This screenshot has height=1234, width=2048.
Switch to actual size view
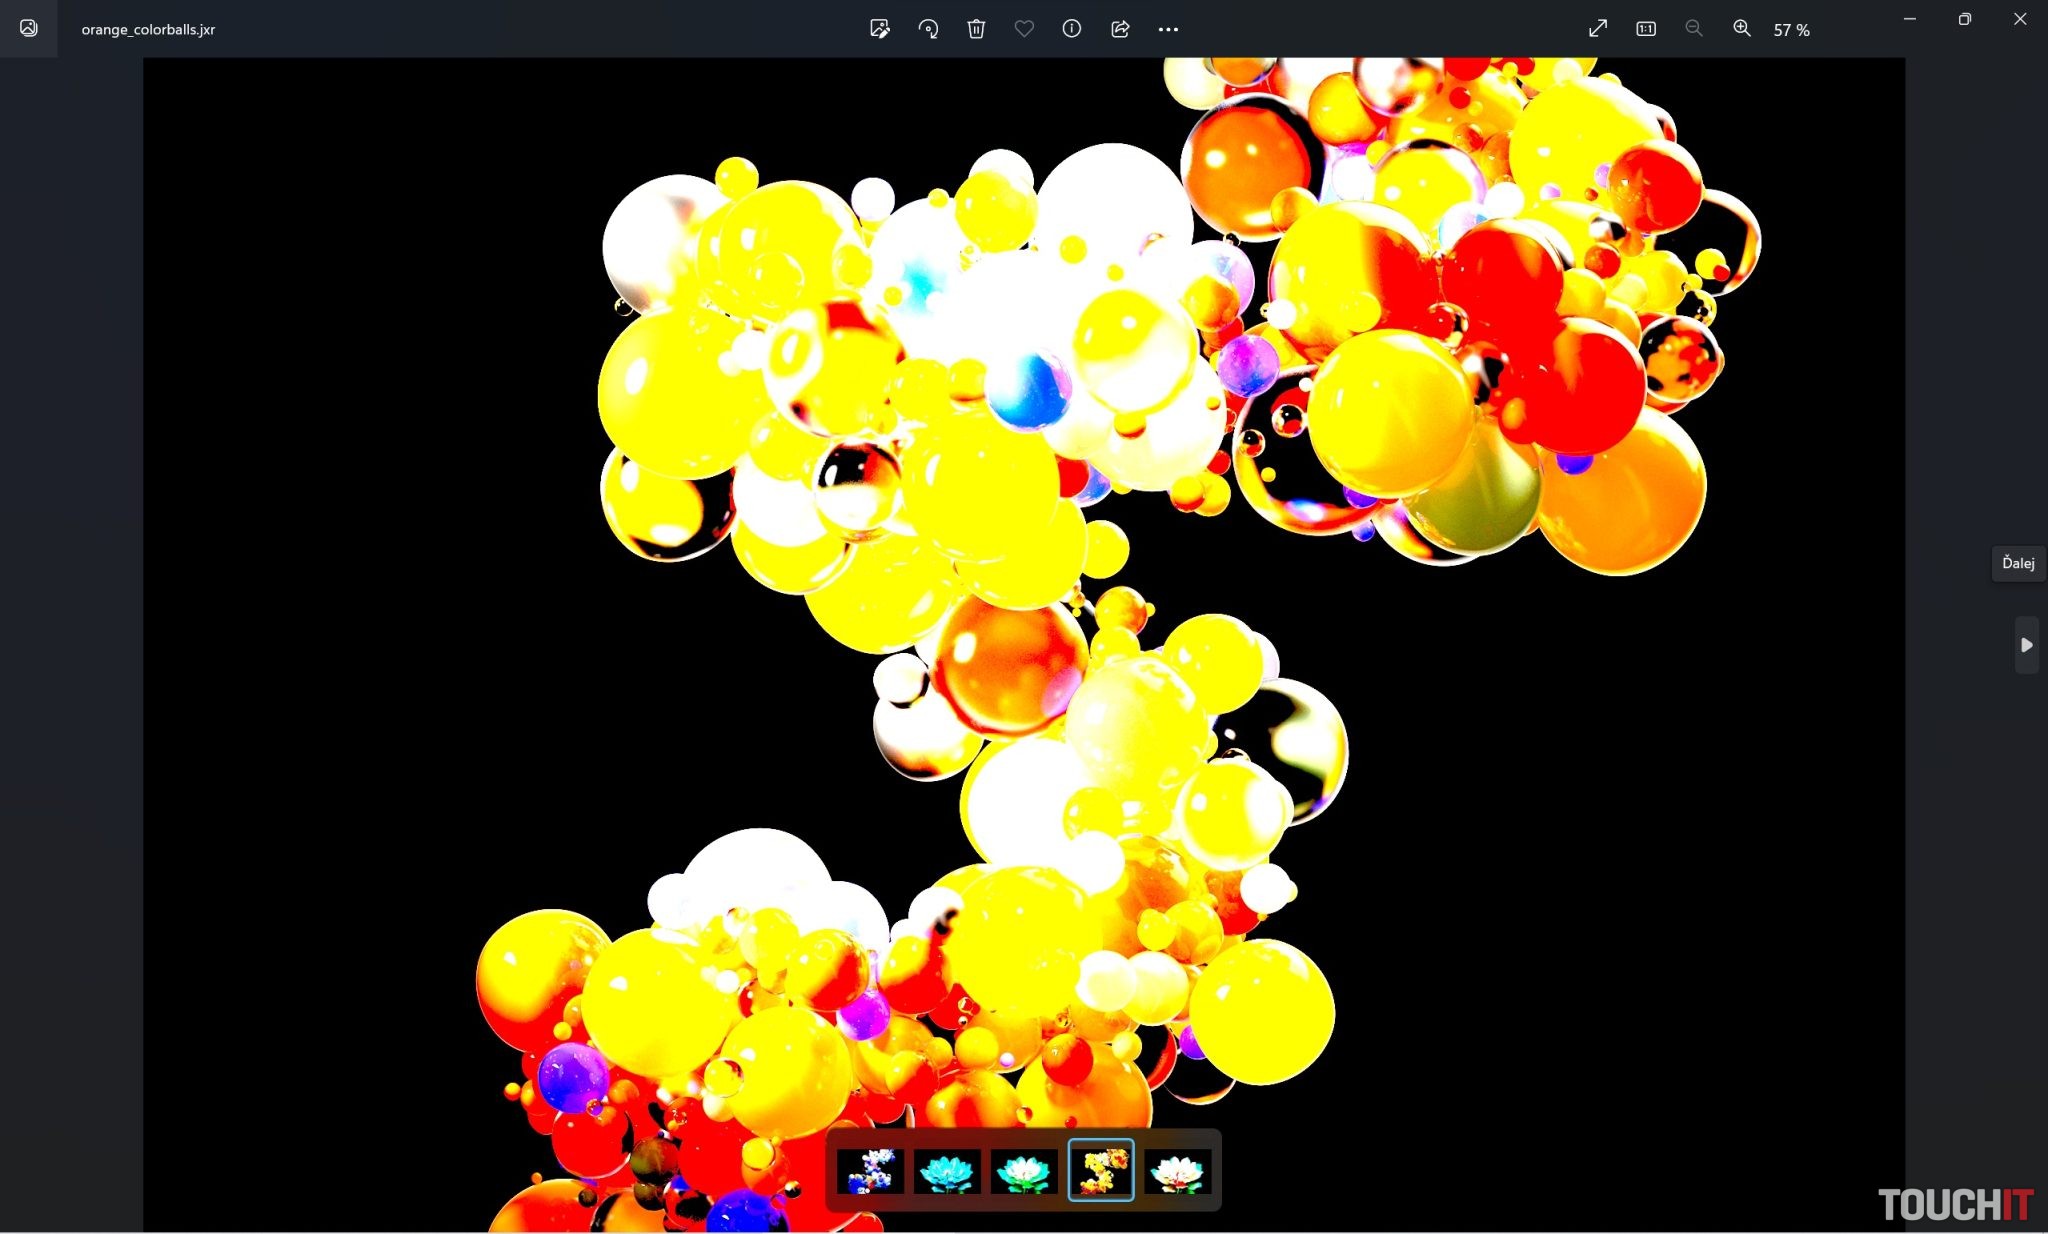1646,29
